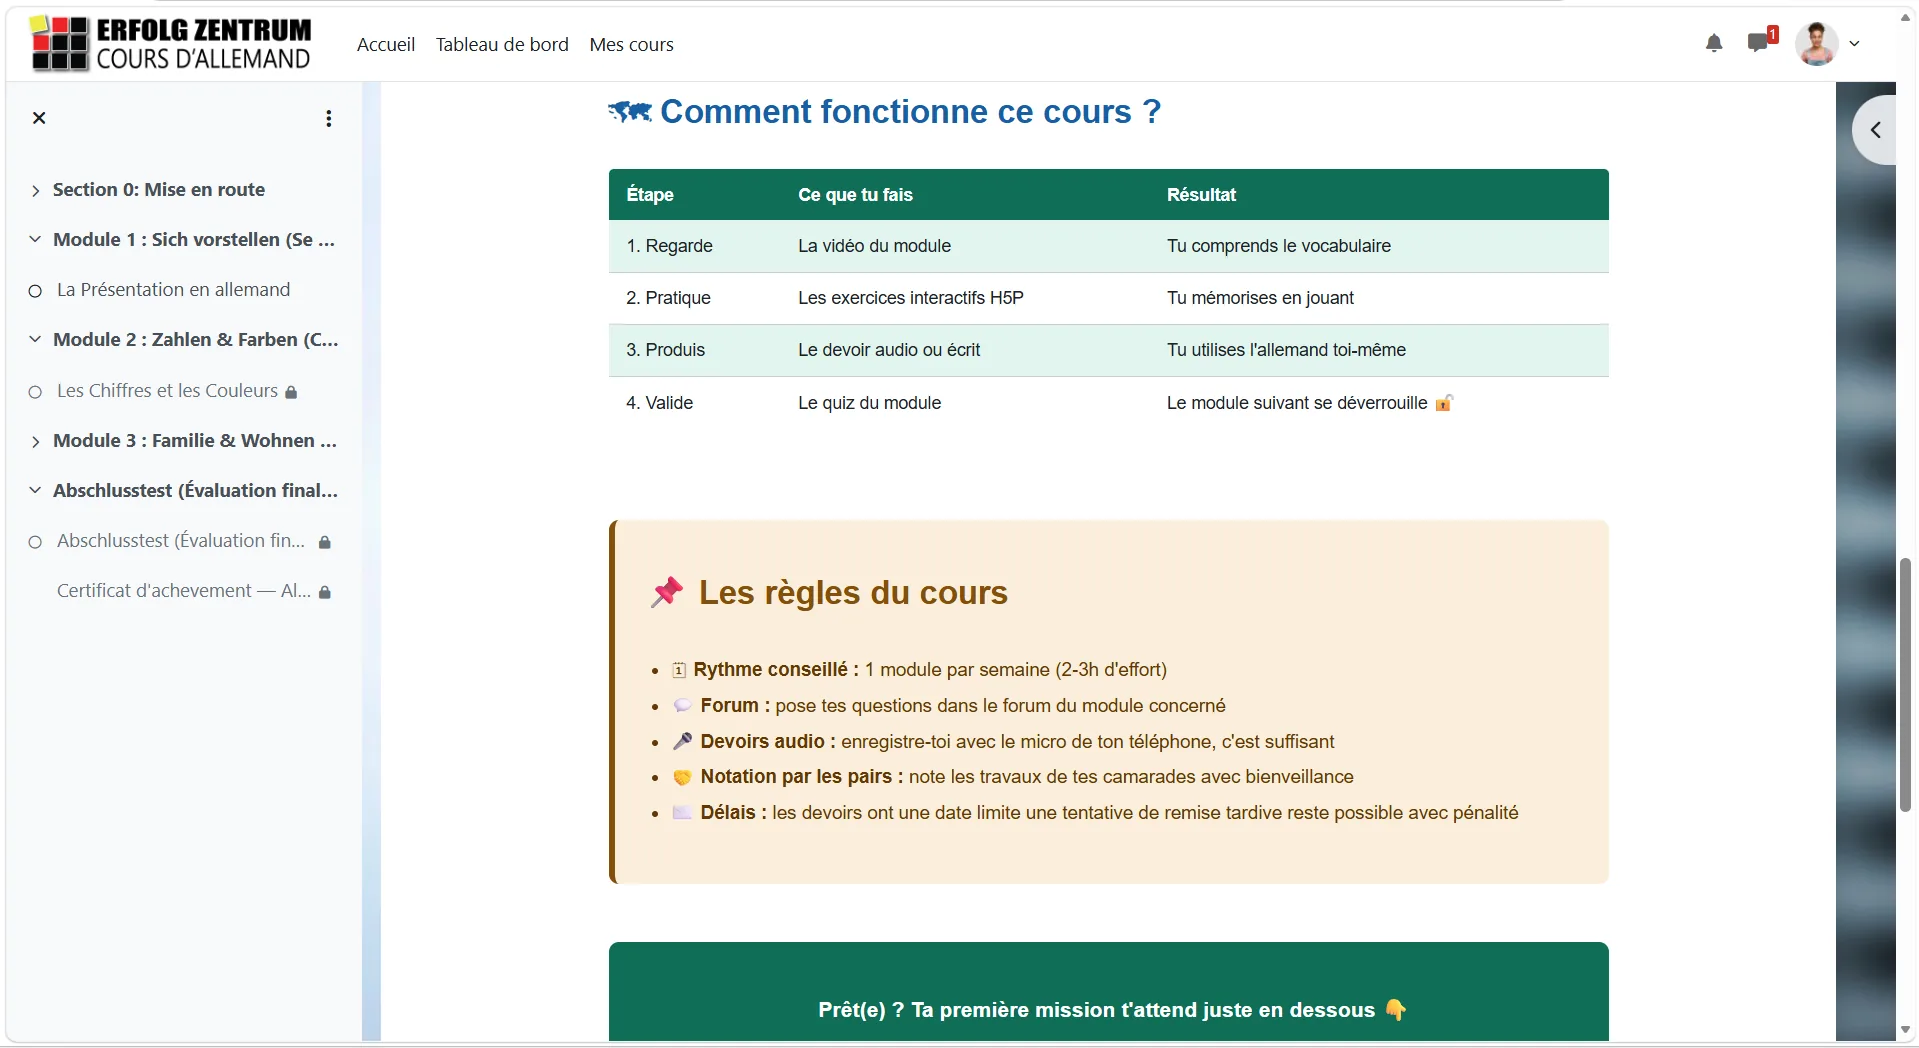Go to Accueil
1919x1048 pixels.
386,44
